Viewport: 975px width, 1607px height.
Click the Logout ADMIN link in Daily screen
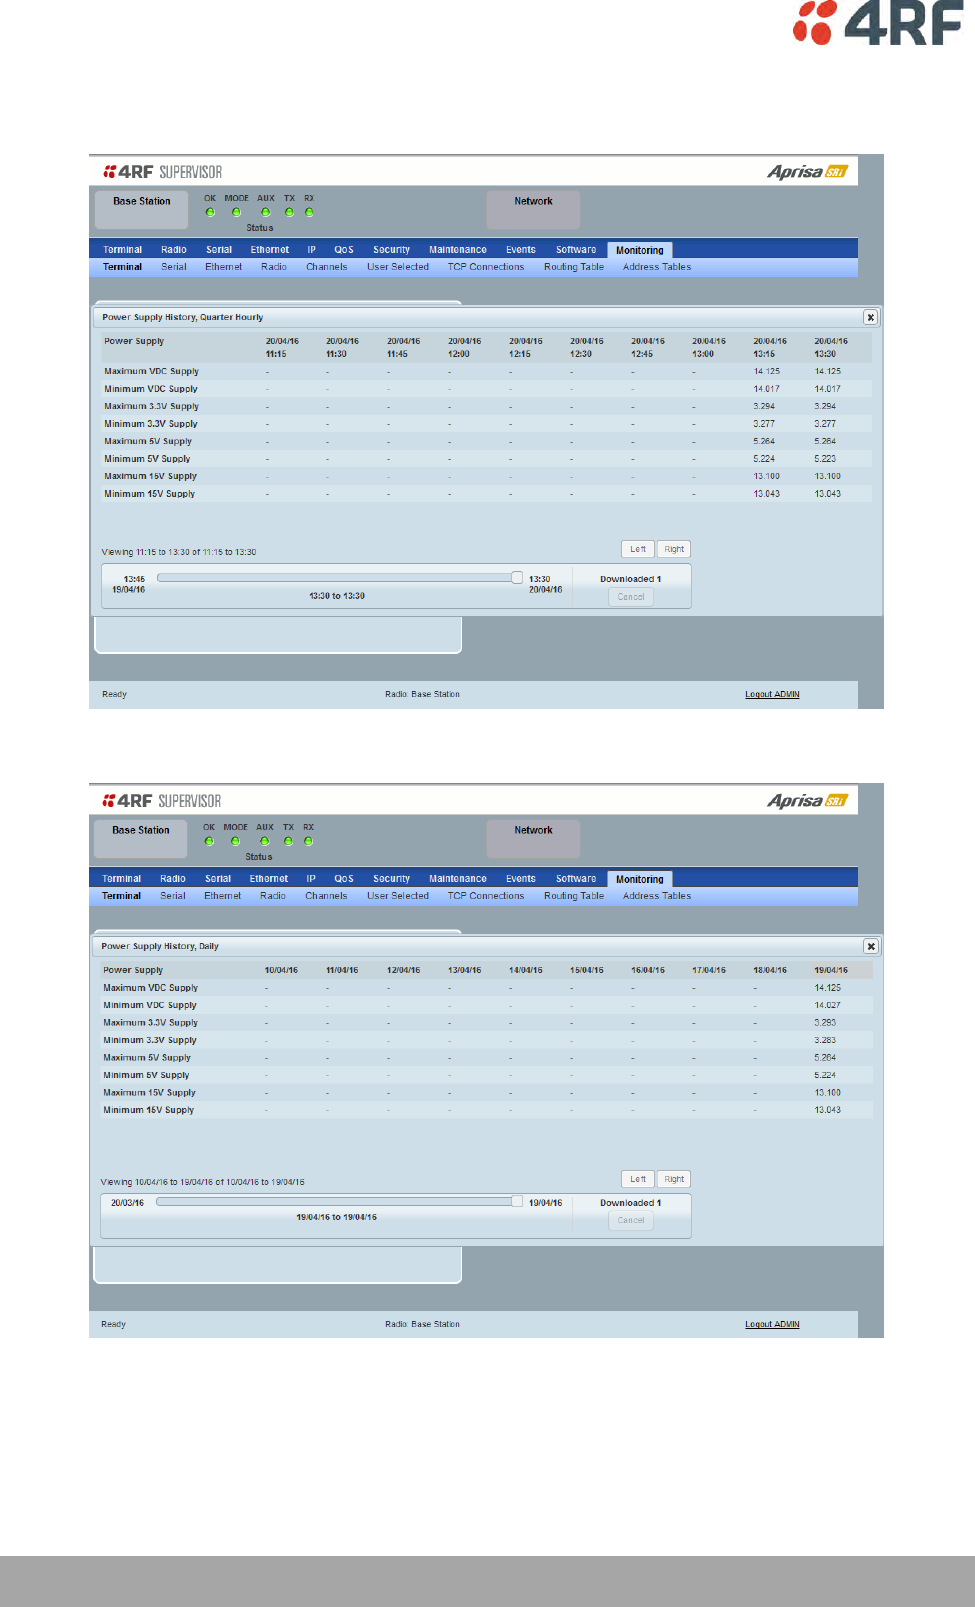[x=772, y=1324]
